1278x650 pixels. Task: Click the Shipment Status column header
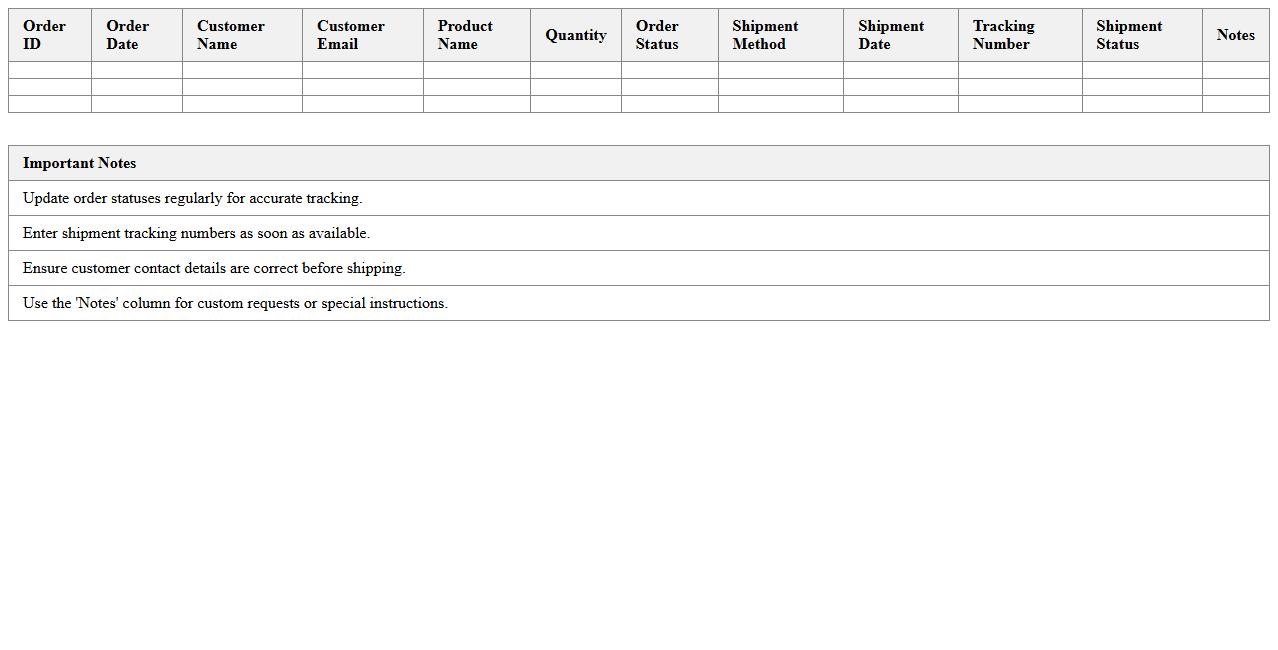click(1141, 35)
